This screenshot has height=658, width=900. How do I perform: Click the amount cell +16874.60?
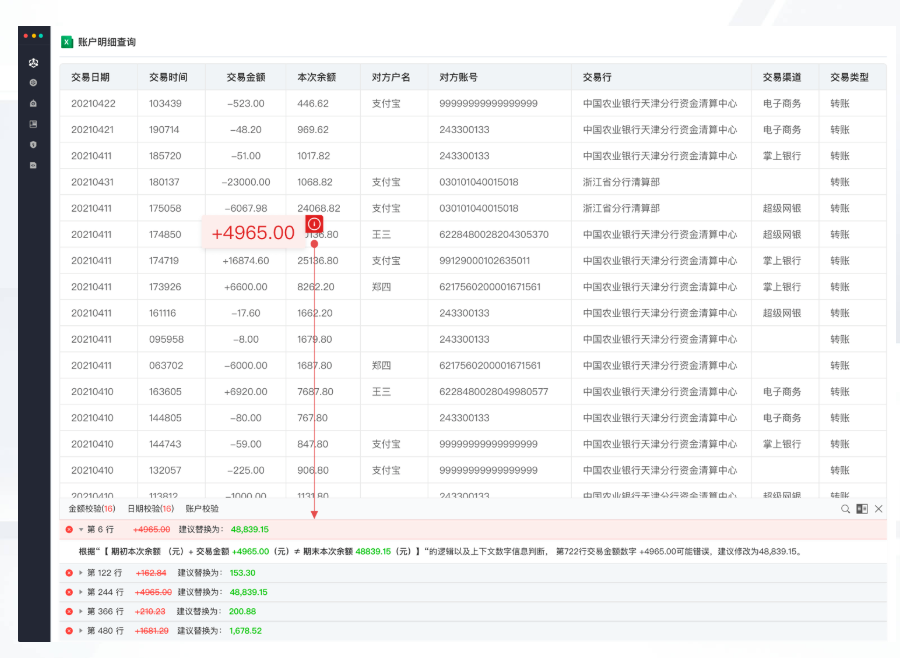pos(246,261)
